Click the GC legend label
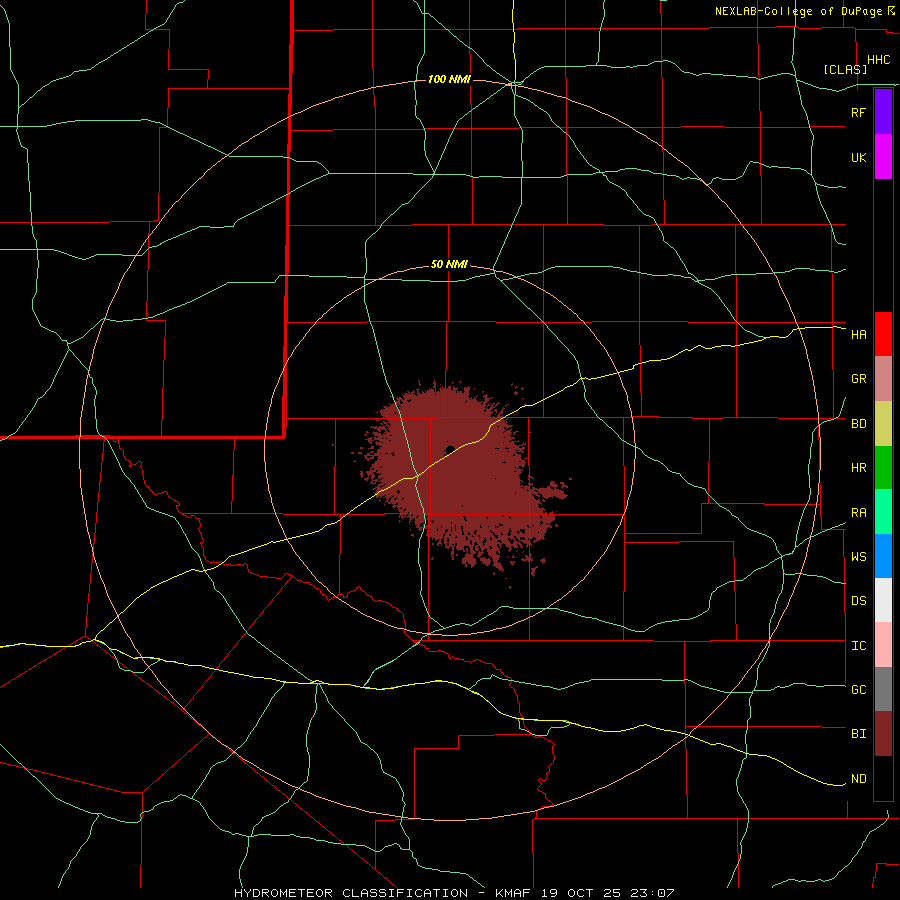 tap(858, 690)
